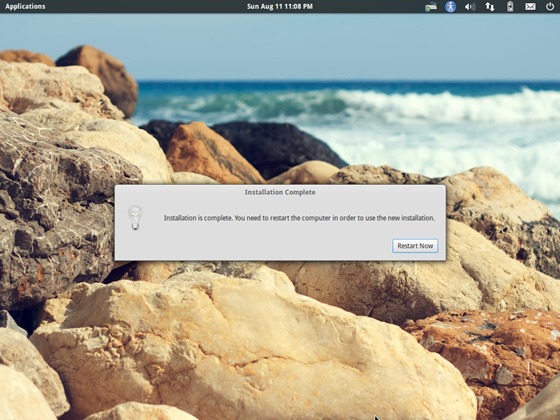Image resolution: width=560 pixels, height=420 pixels.
Task: Open the sound volume indicator
Action: [x=470, y=6]
